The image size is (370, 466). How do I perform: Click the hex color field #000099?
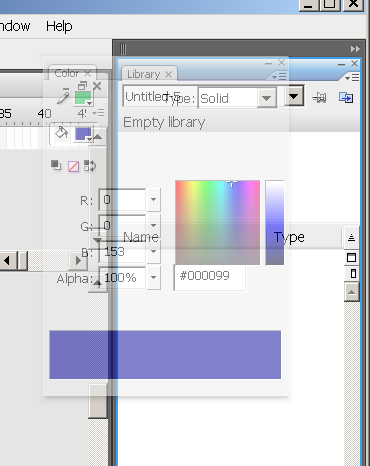210,276
